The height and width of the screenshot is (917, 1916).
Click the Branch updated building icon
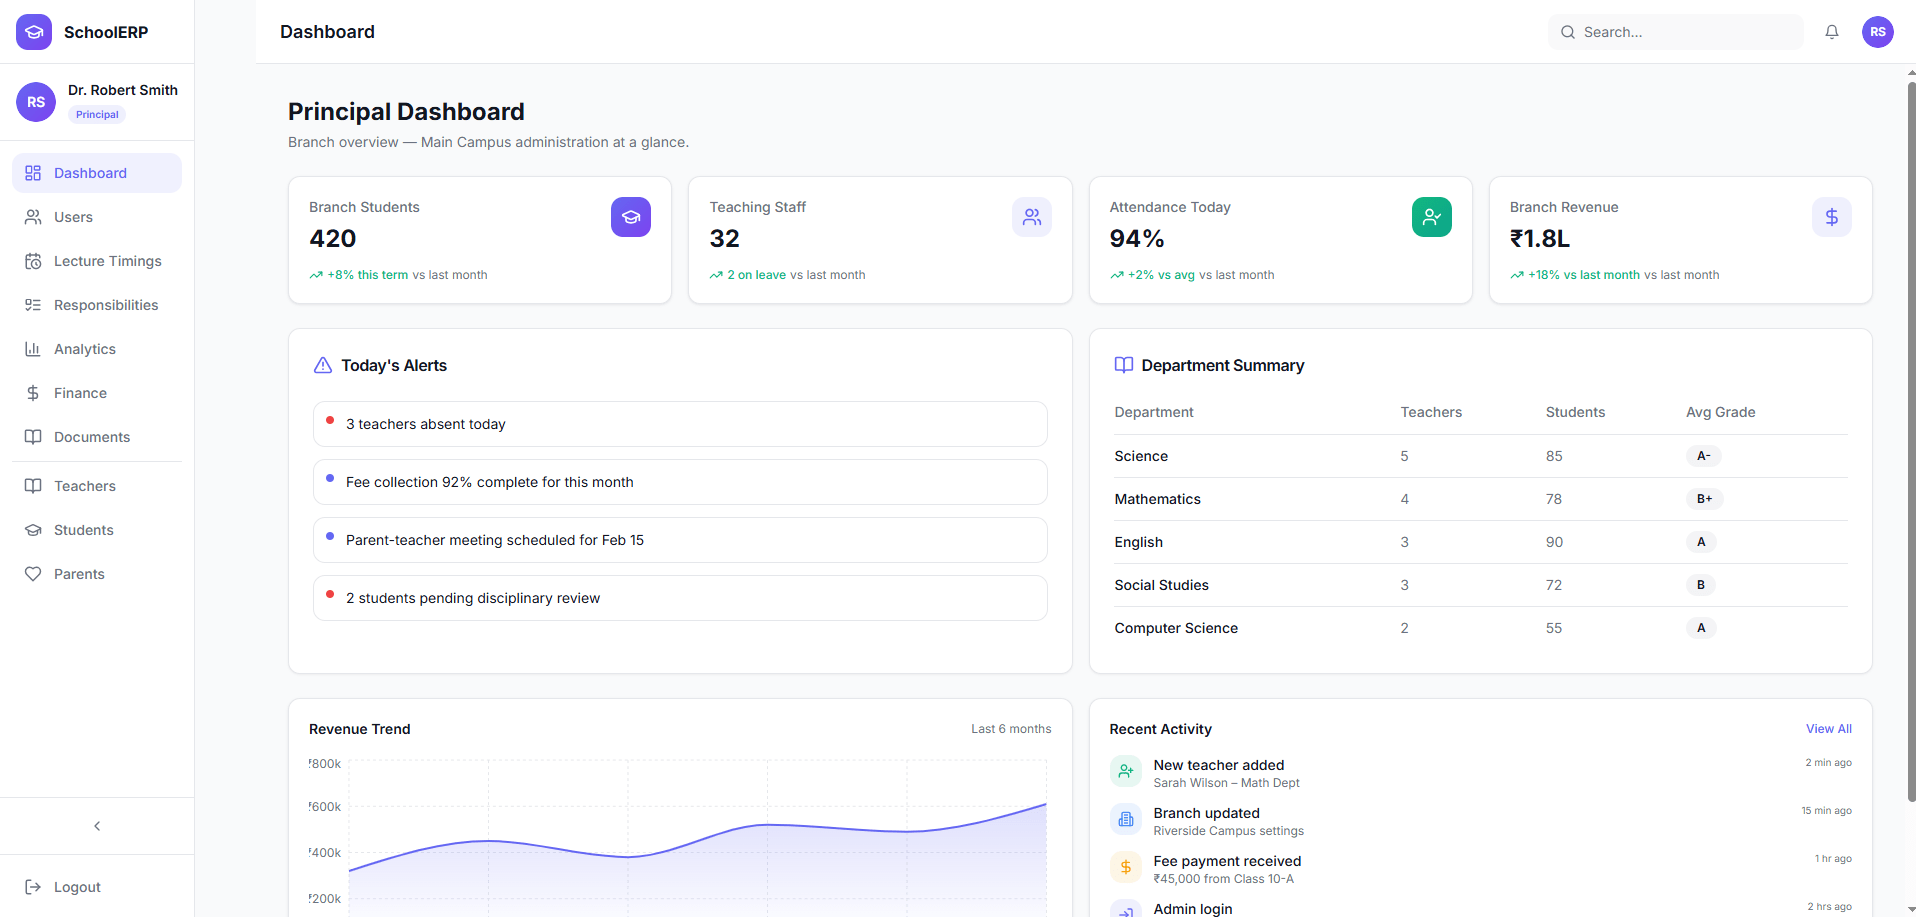pos(1126,819)
